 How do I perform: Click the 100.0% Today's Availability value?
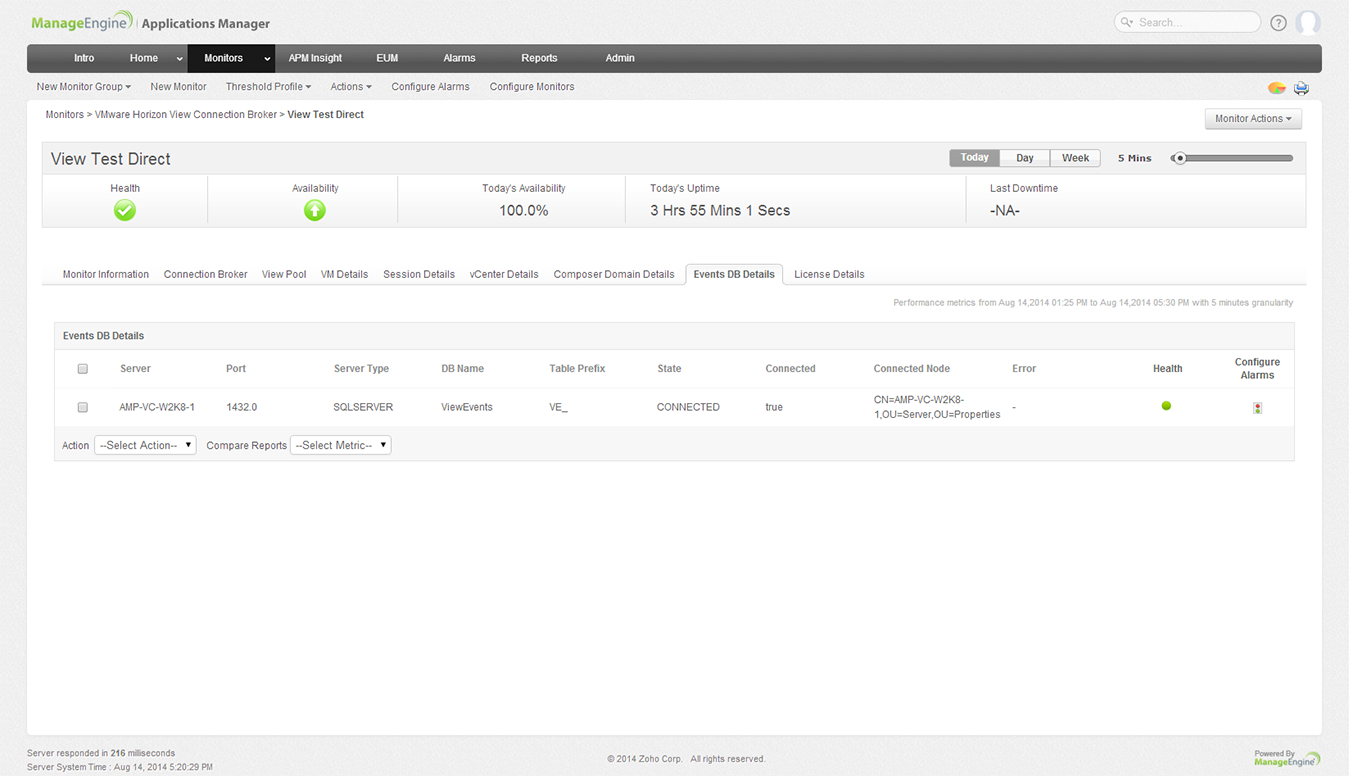click(x=524, y=211)
